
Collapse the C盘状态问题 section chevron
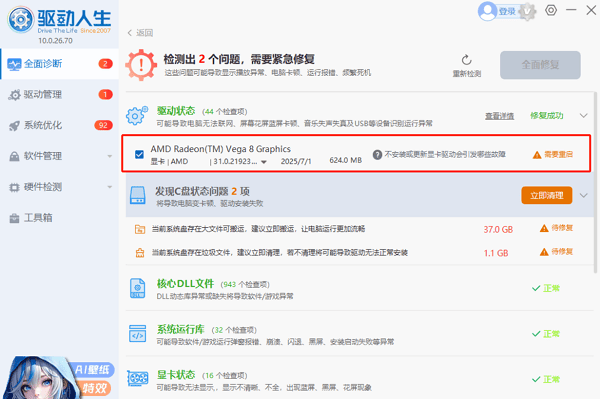(x=584, y=195)
